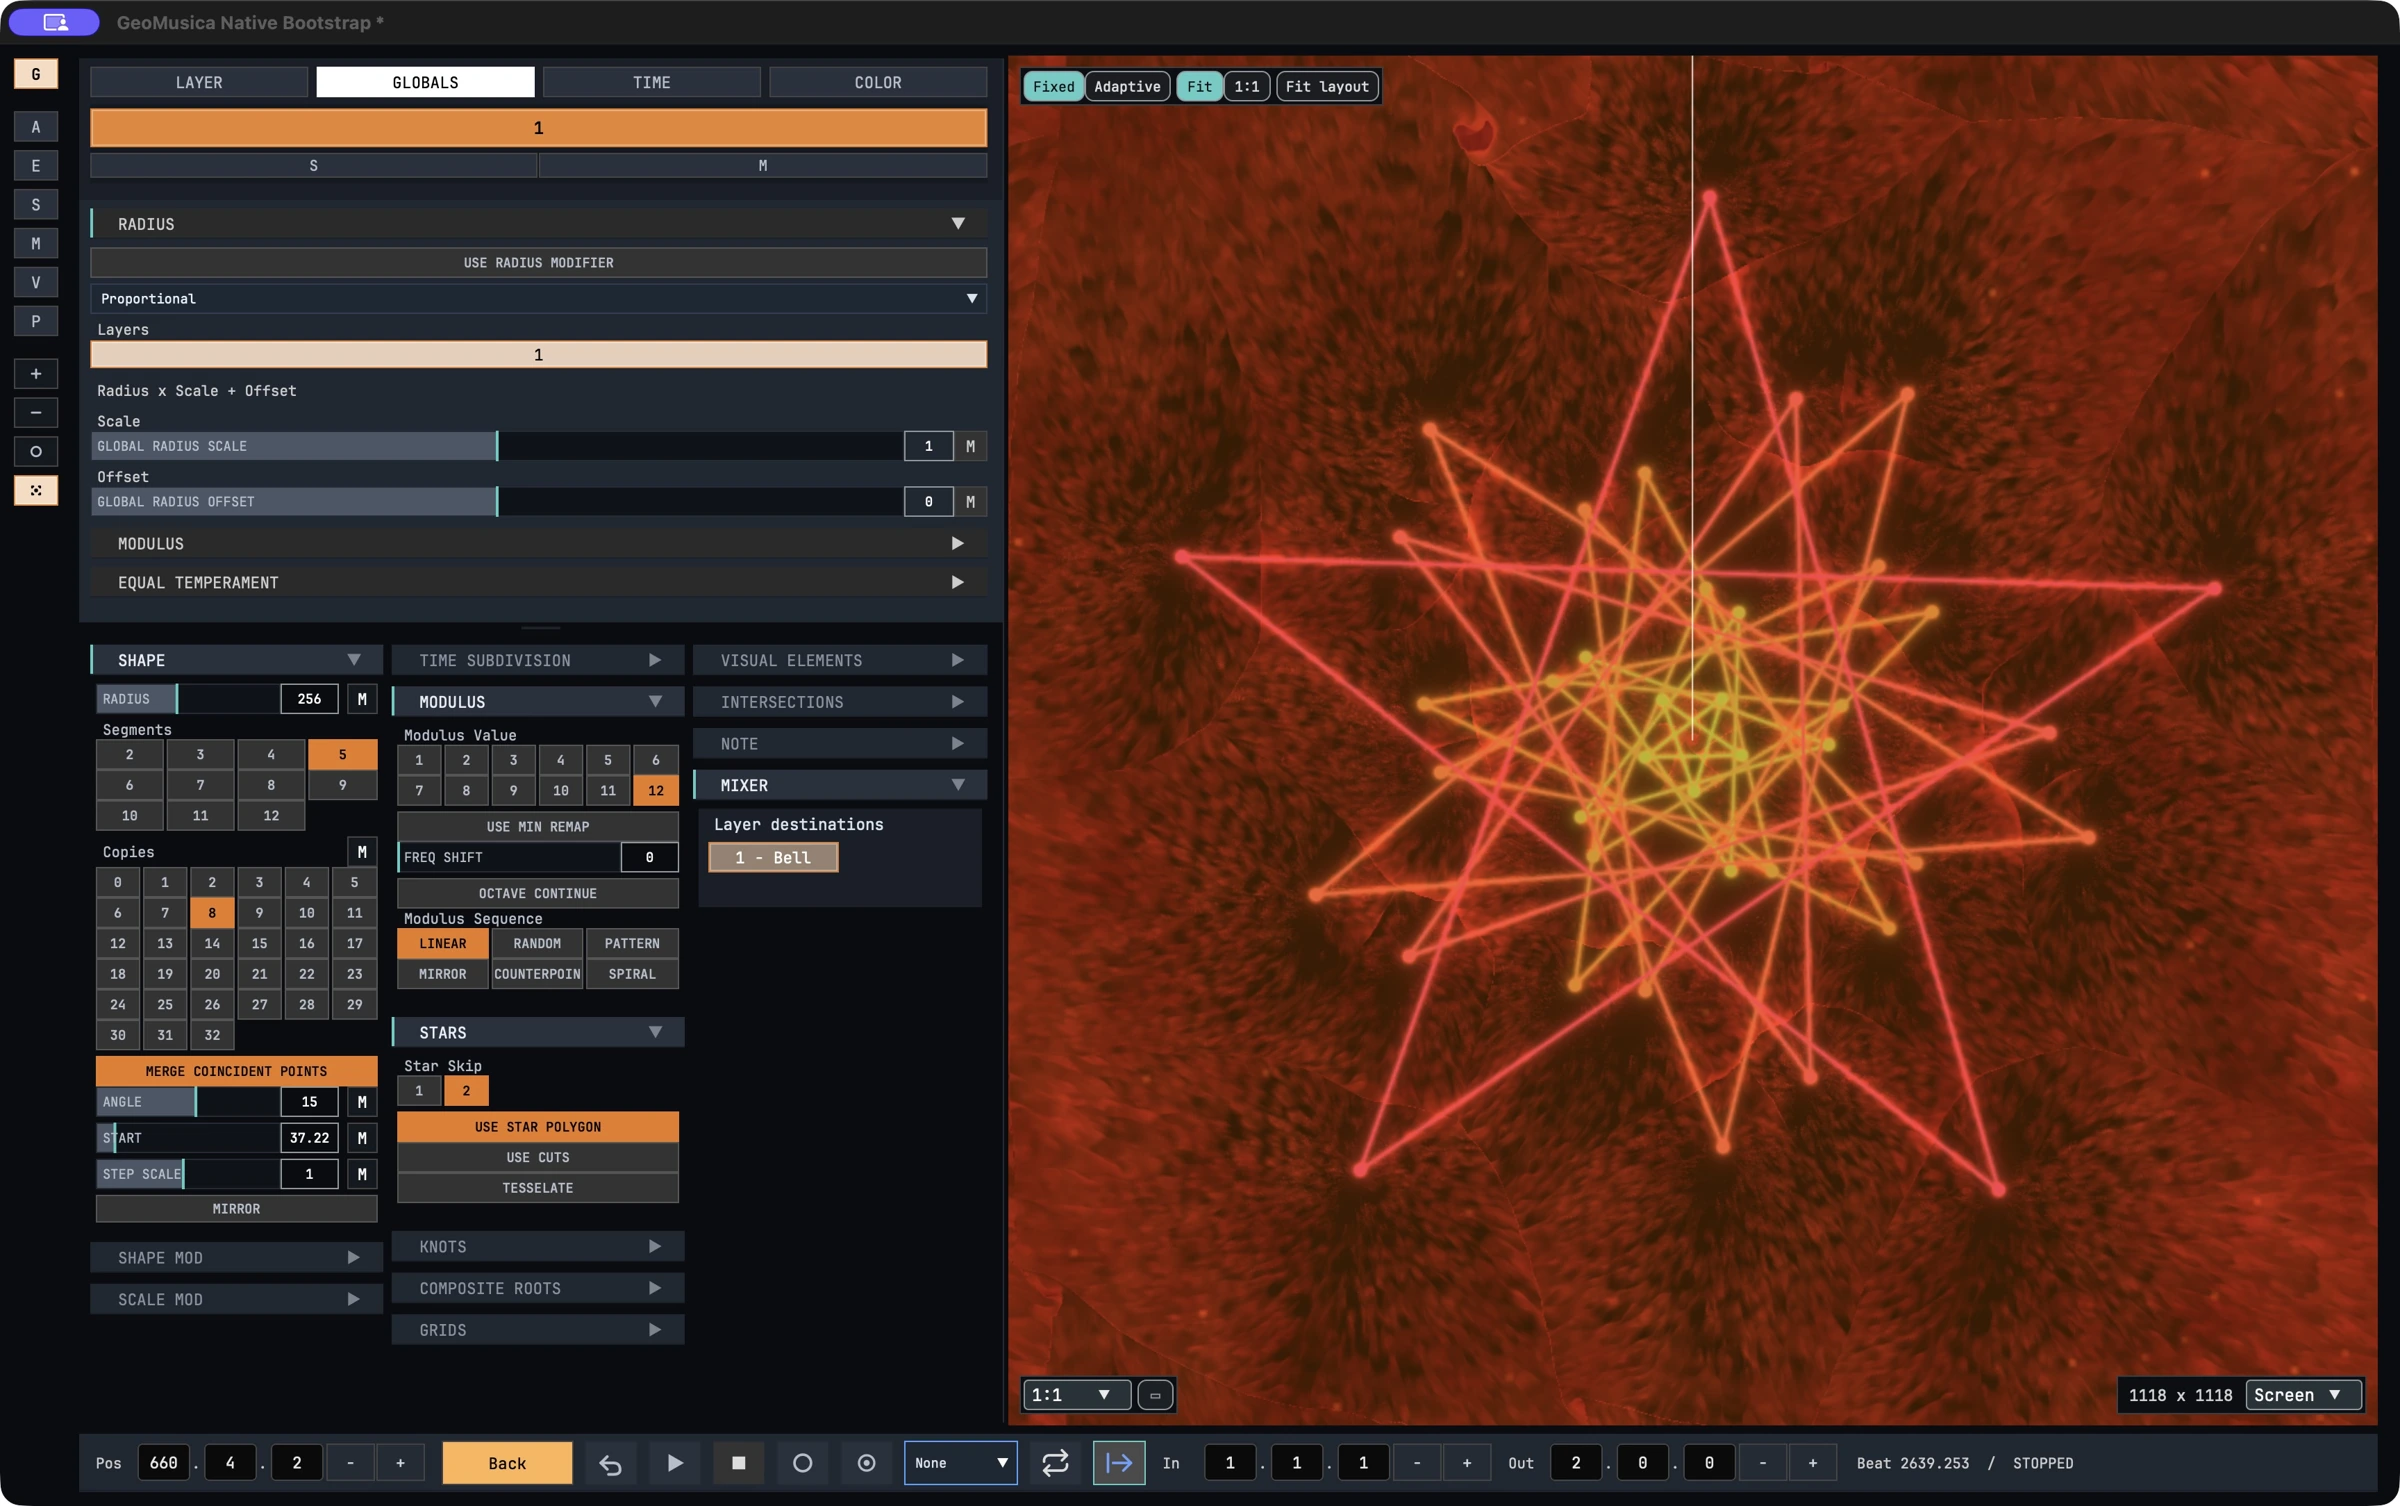Viewport: 2400px width, 1506px height.
Task: Click the Global Radius Scale slider
Action: click(497, 446)
